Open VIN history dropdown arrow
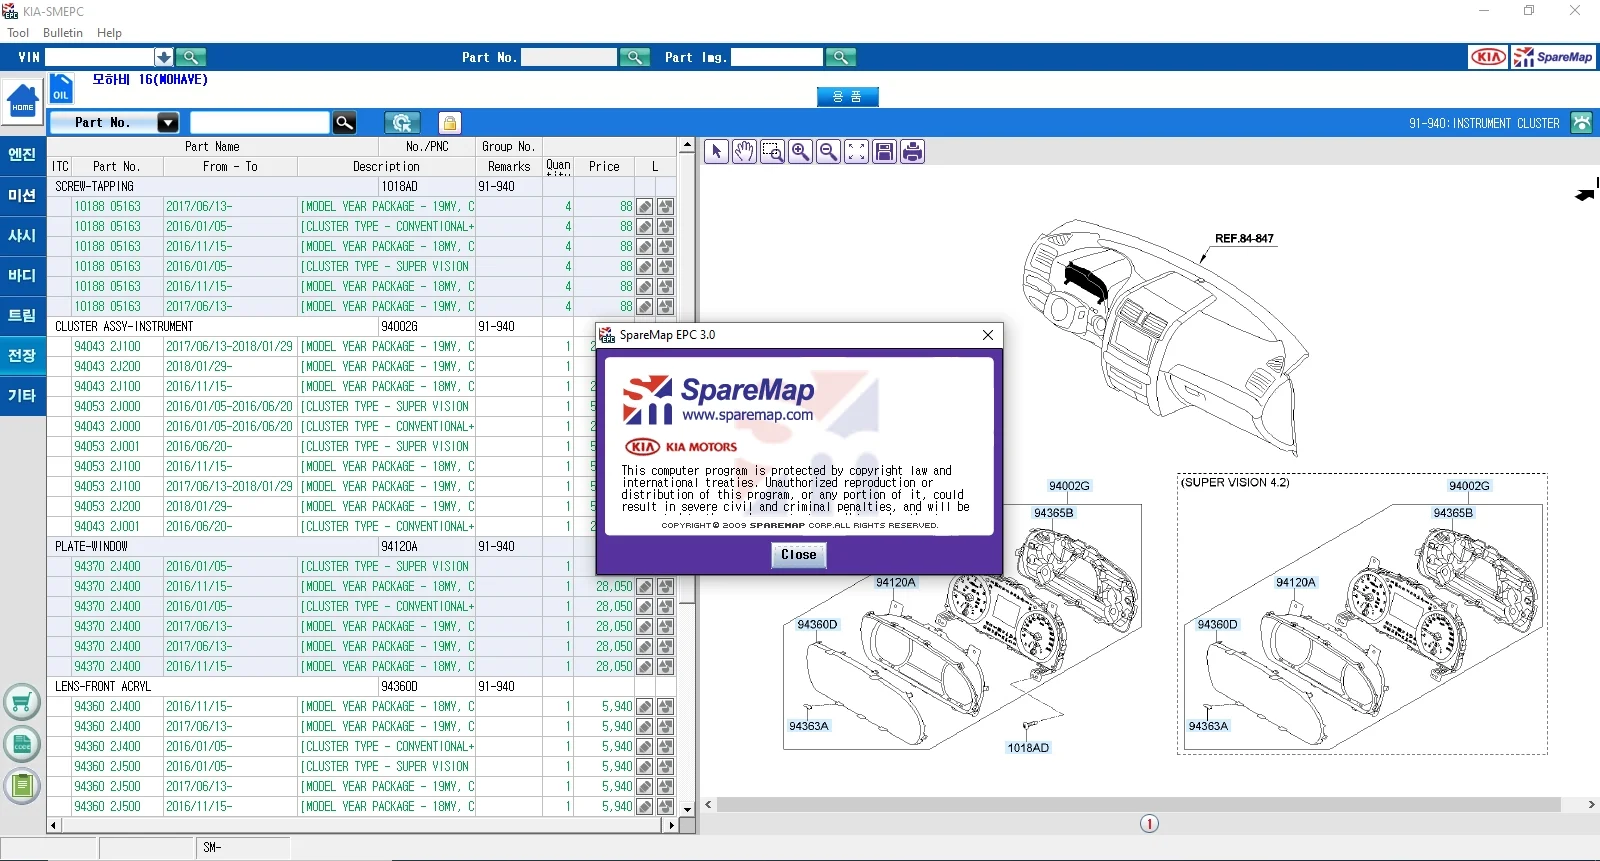 163,57
